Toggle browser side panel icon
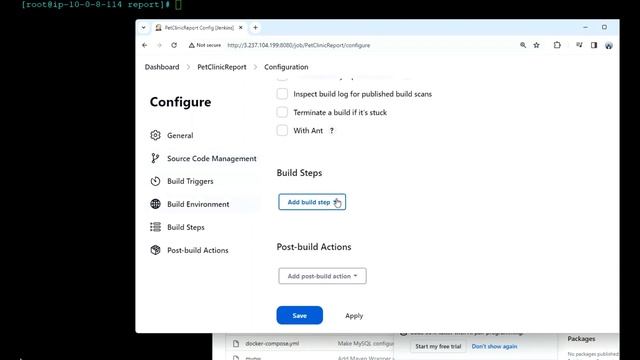Screen dimensions: 640x360 point(594,45)
